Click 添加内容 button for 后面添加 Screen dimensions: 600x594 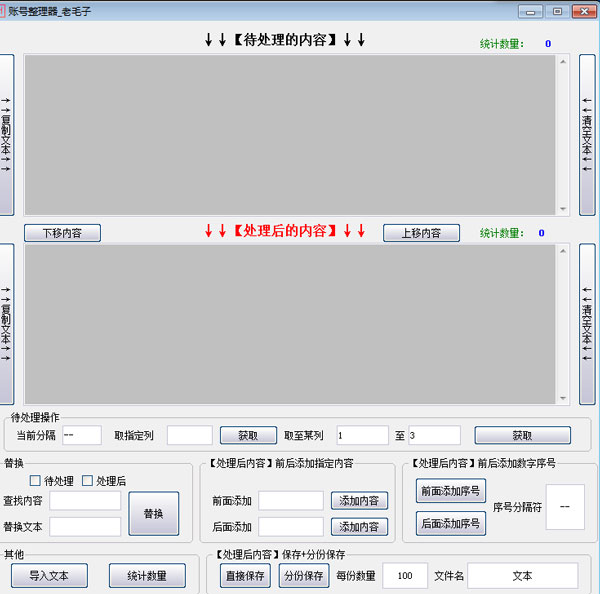point(359,527)
